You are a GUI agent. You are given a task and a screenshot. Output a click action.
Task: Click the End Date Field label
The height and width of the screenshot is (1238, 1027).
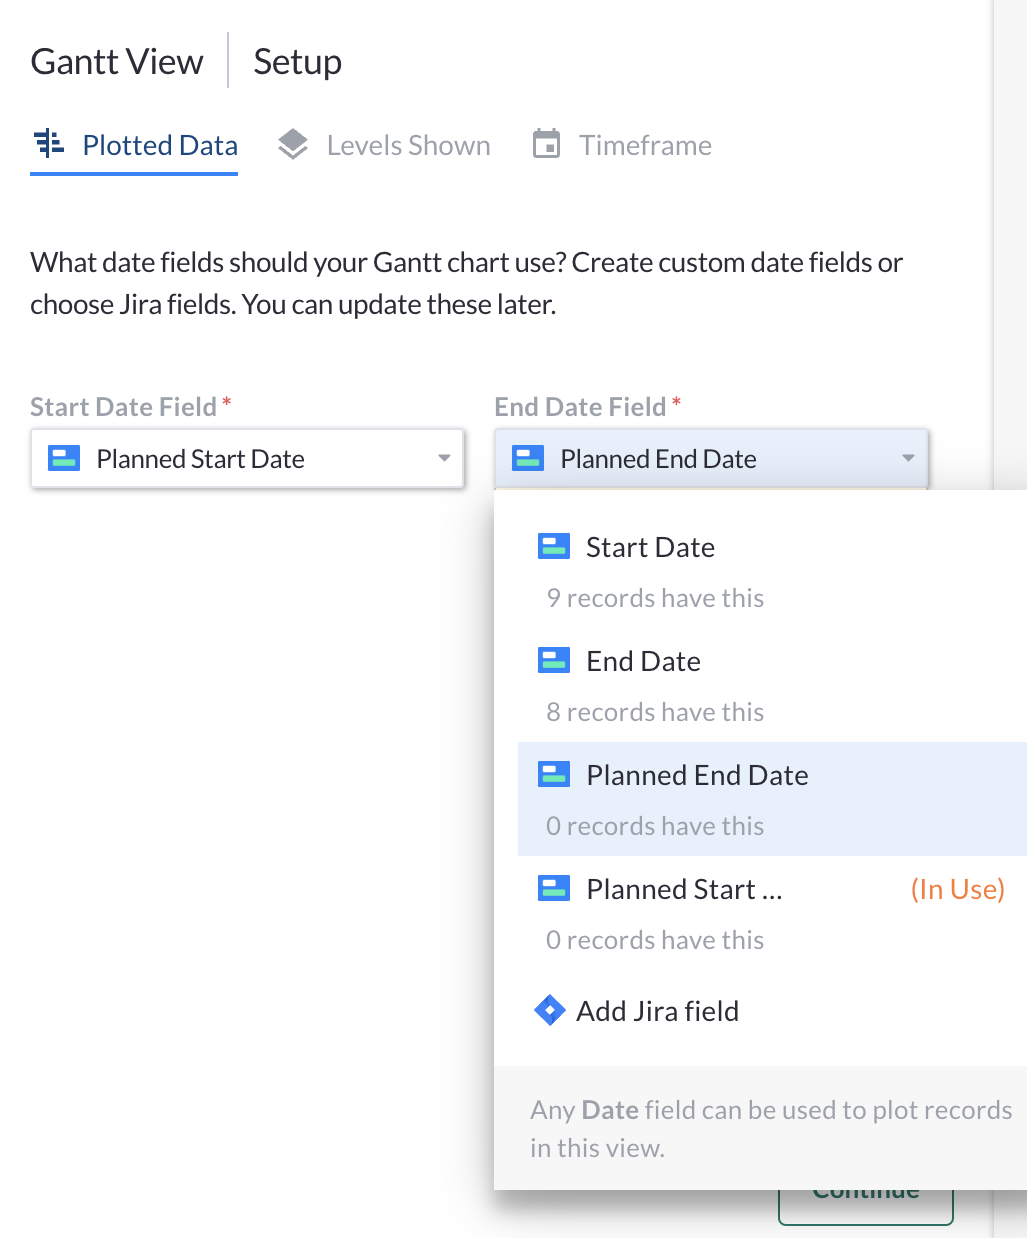point(580,407)
